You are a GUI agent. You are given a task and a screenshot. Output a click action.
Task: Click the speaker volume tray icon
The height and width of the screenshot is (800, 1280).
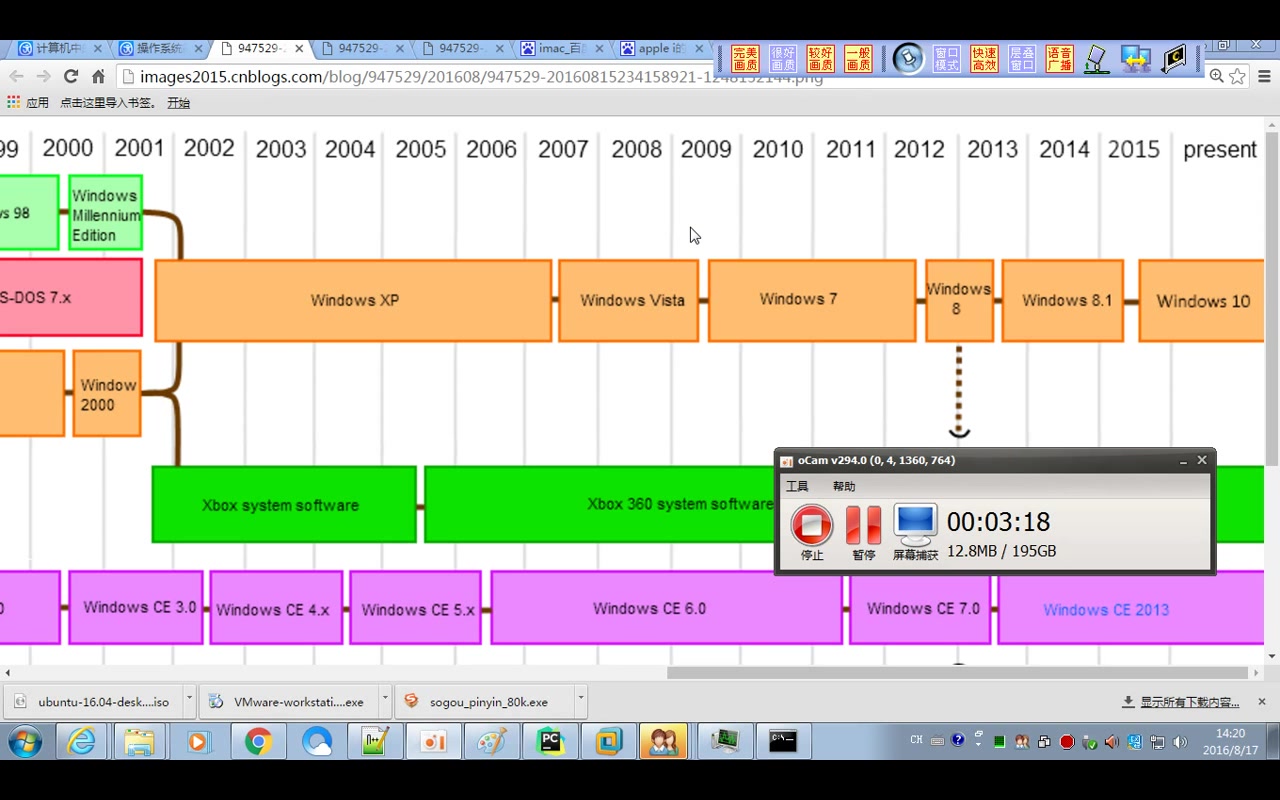pos(1181,742)
